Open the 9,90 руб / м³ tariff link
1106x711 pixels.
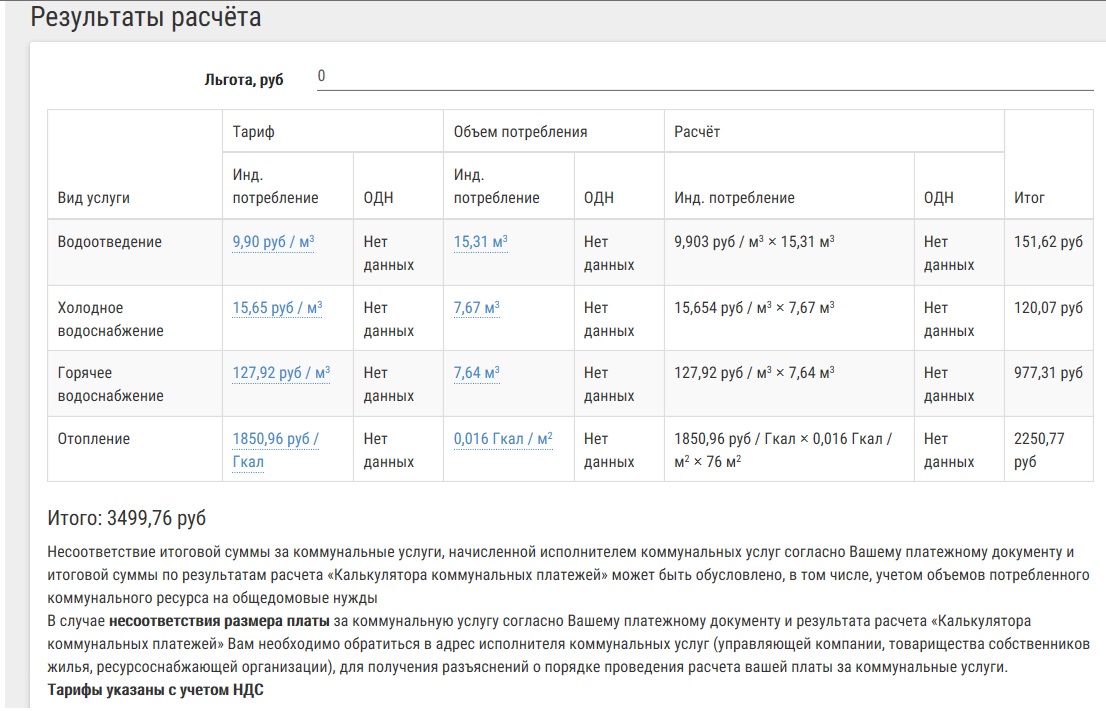[273, 242]
